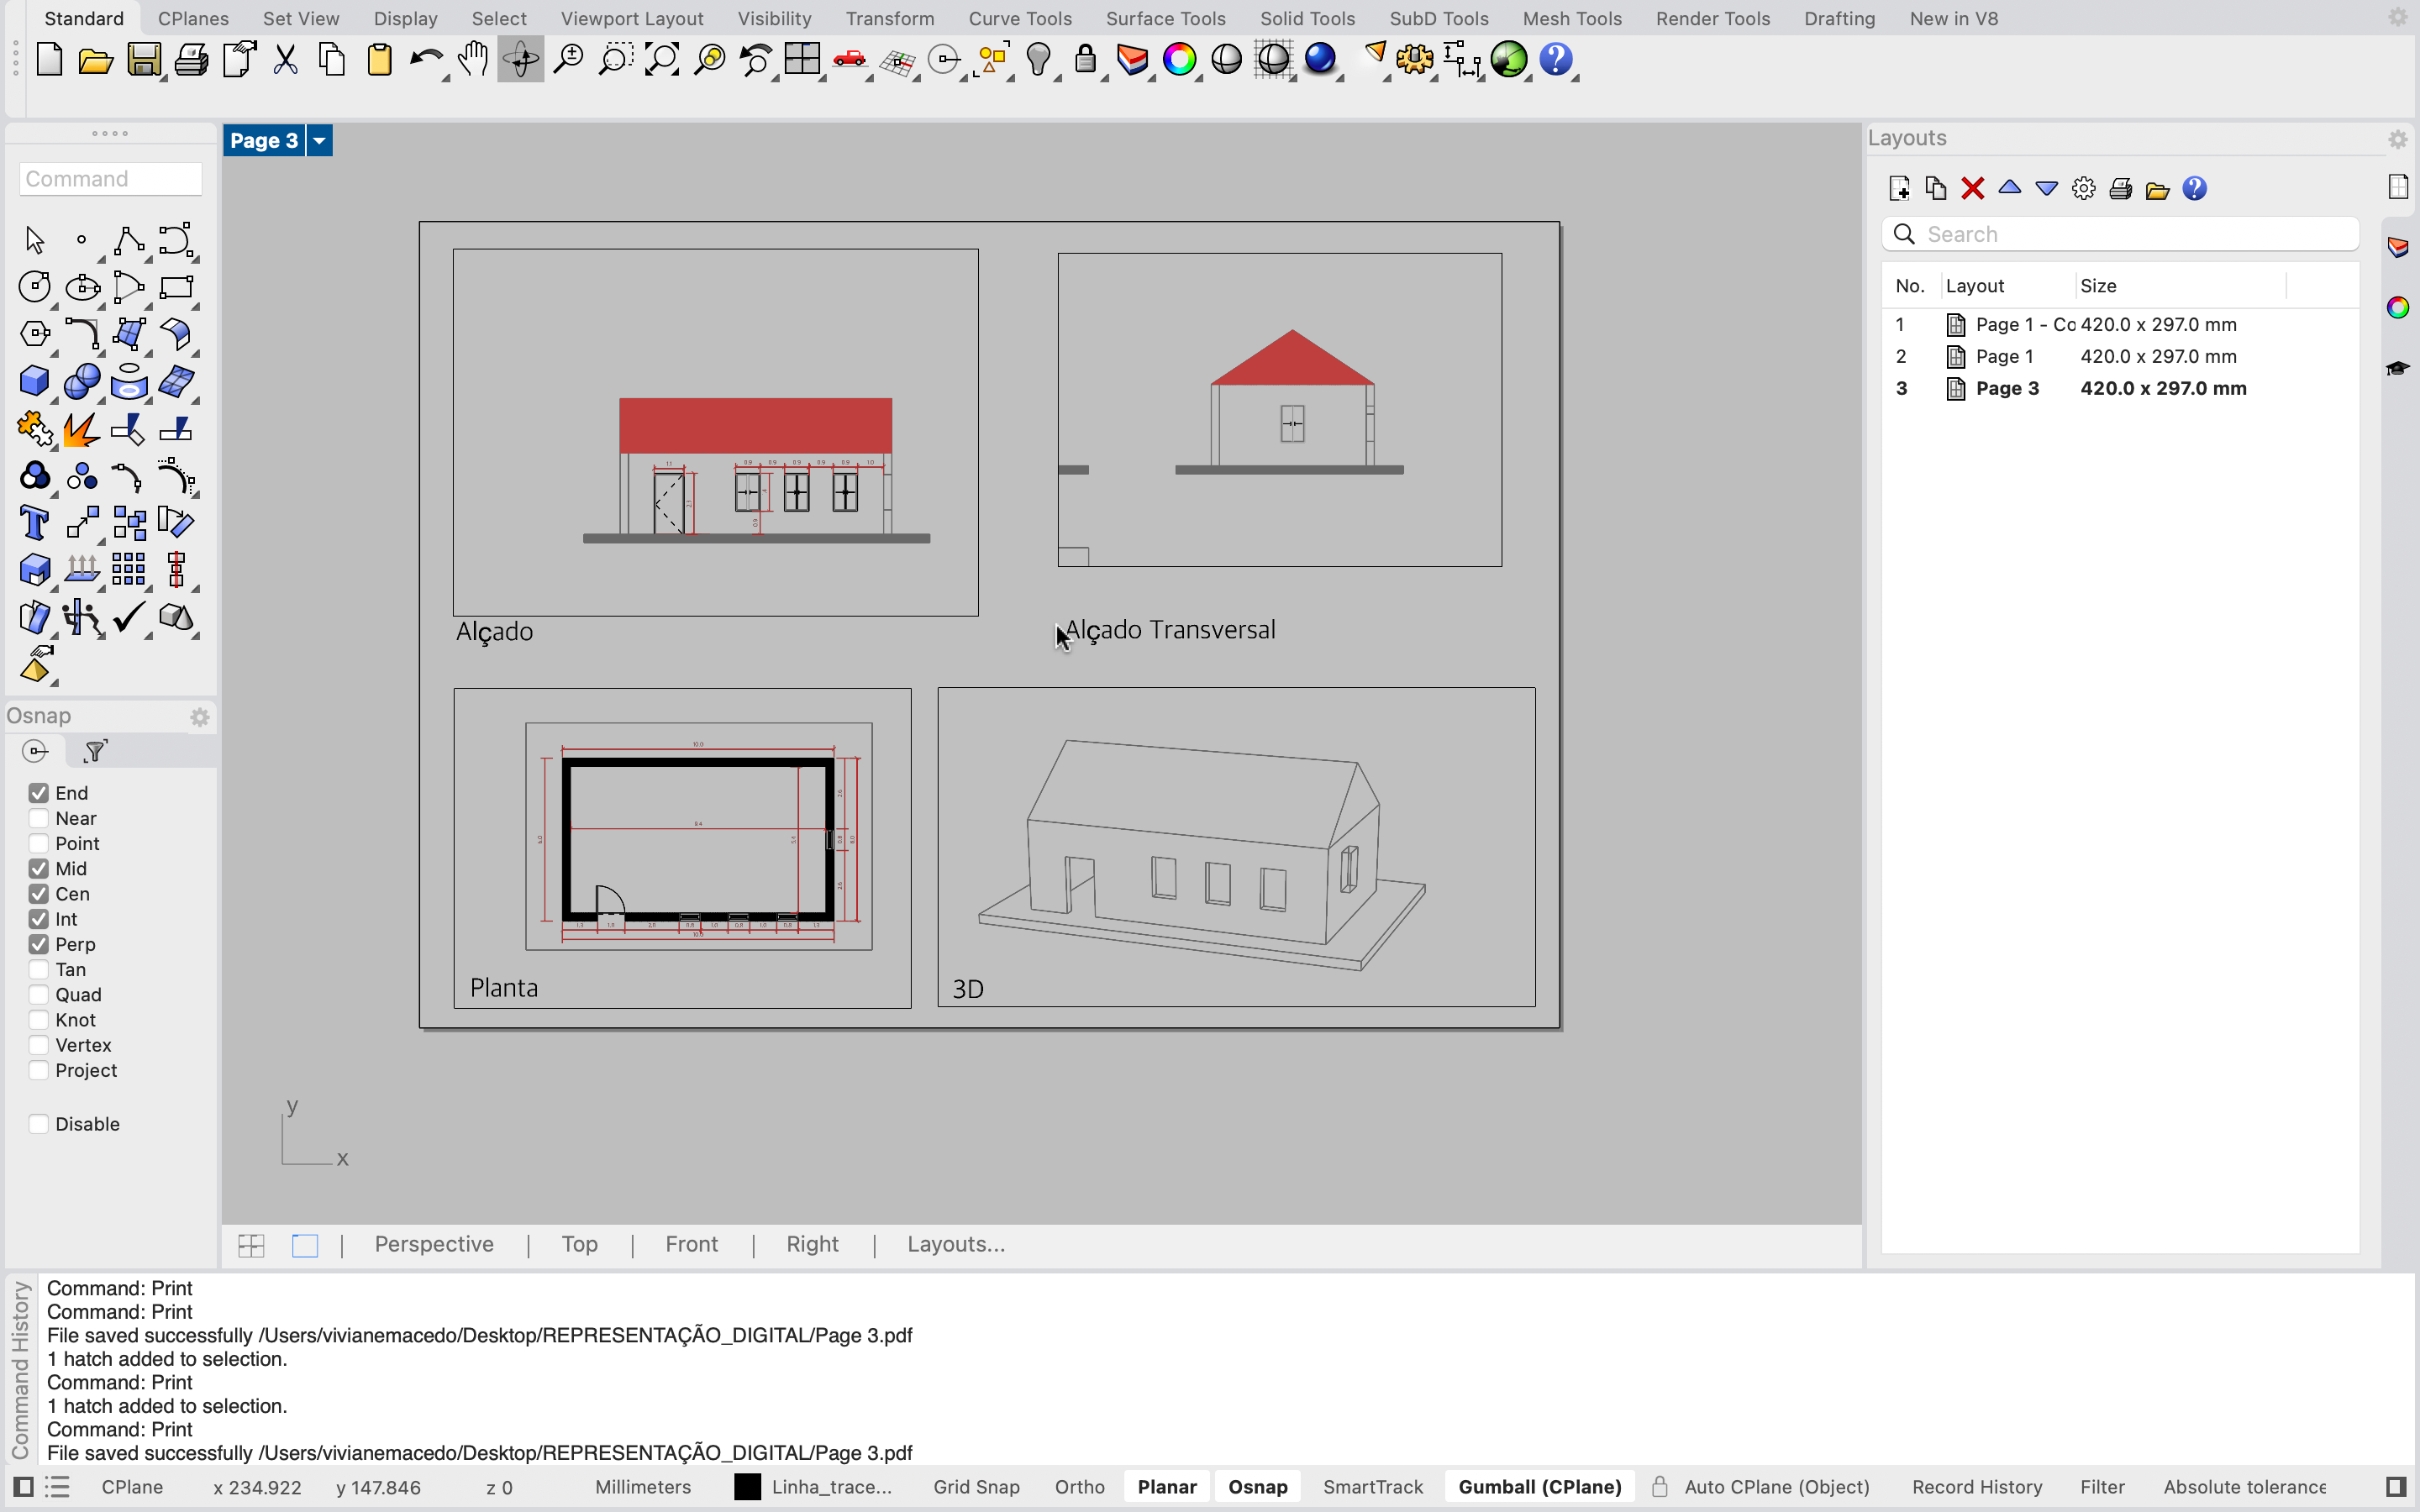Open the Layouts panel gear menu
The image size is (2420, 1512).
point(2397,140)
